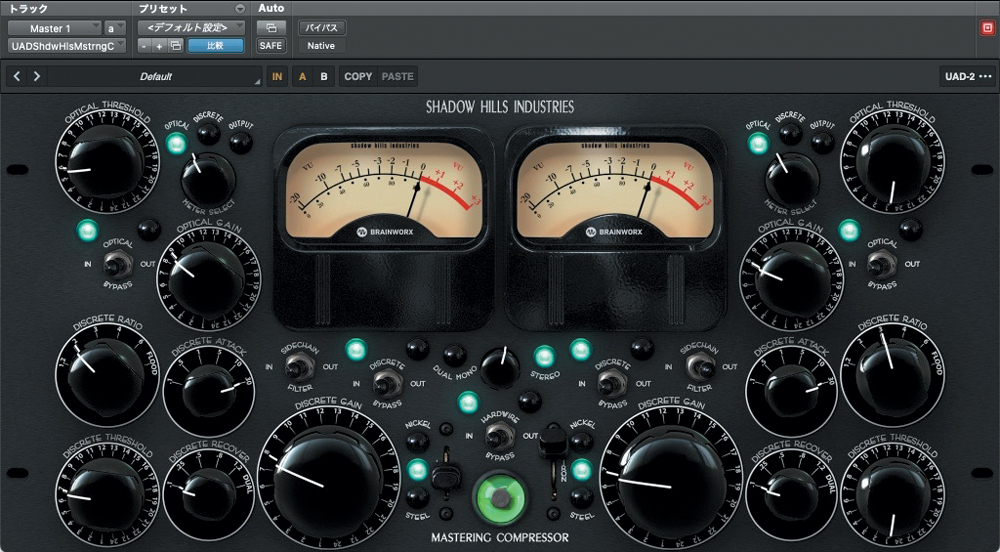Click the right Optical Gain knob
The width and height of the screenshot is (1000, 552).
pyautogui.click(x=791, y=279)
